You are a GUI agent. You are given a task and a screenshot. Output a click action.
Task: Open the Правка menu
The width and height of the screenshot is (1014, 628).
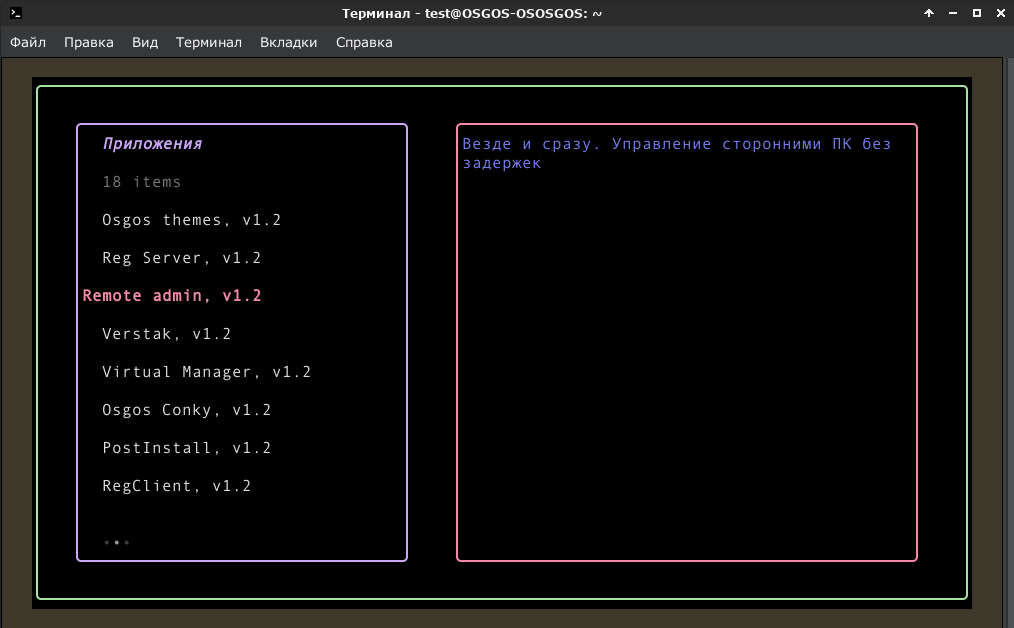pyautogui.click(x=89, y=42)
